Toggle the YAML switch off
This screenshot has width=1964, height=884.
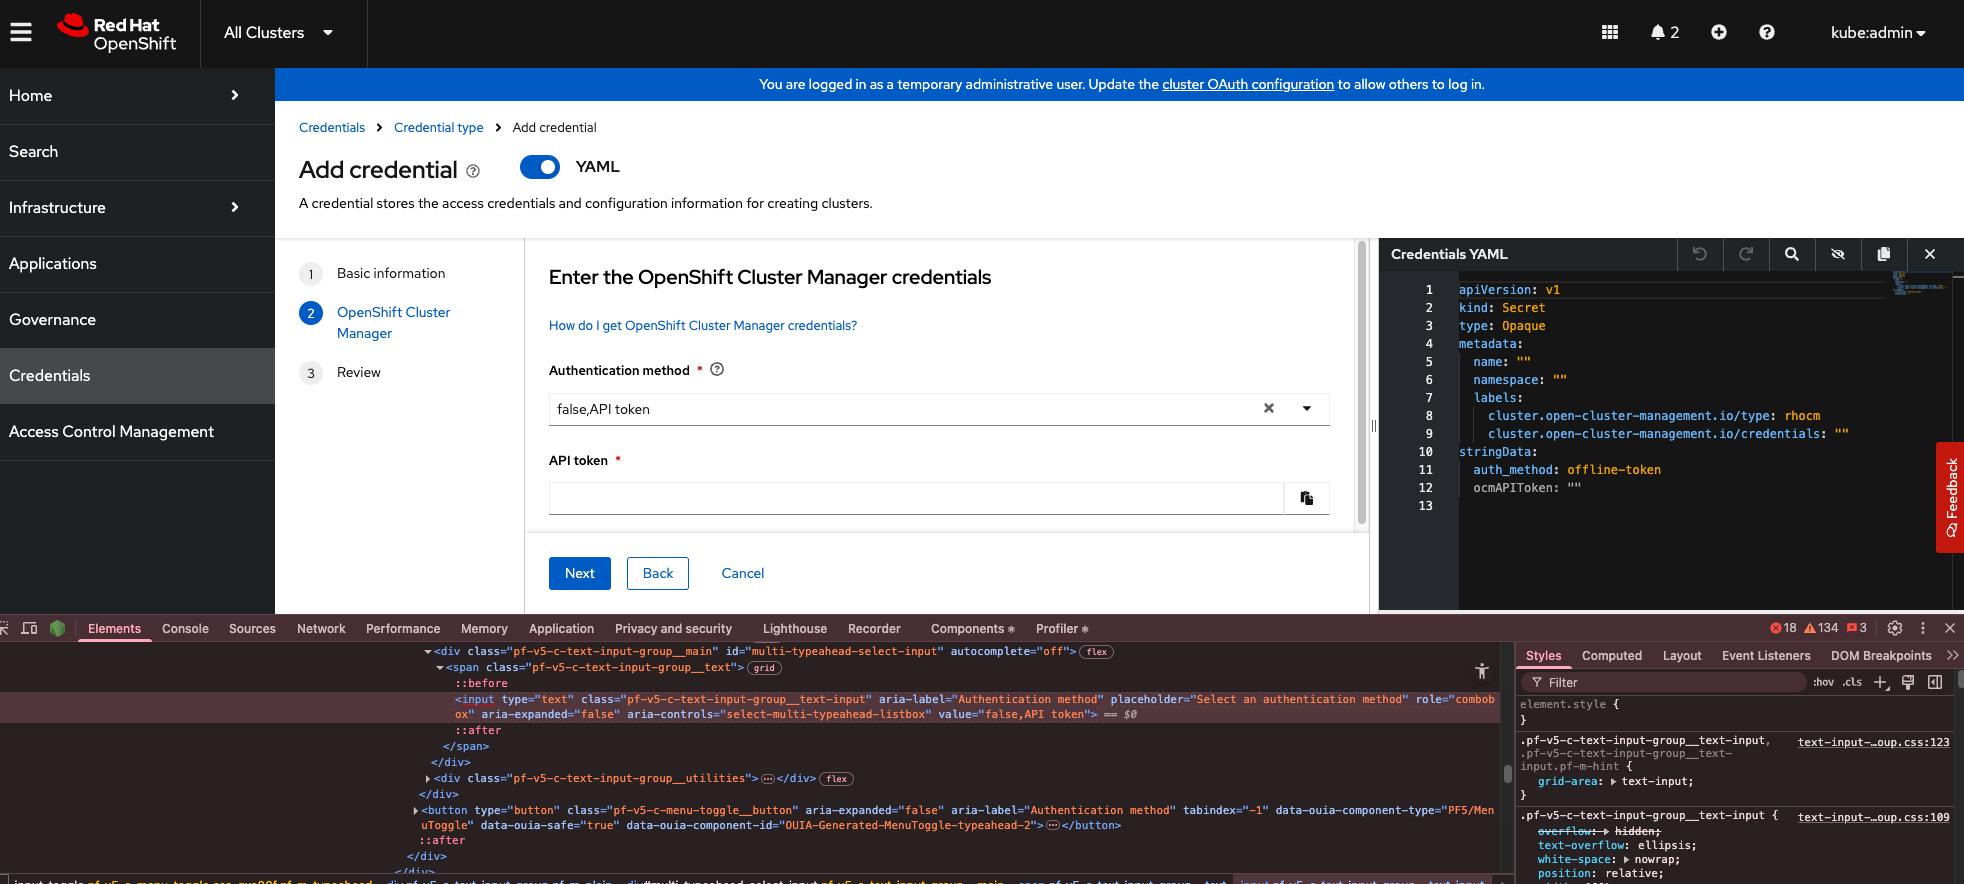pos(540,167)
